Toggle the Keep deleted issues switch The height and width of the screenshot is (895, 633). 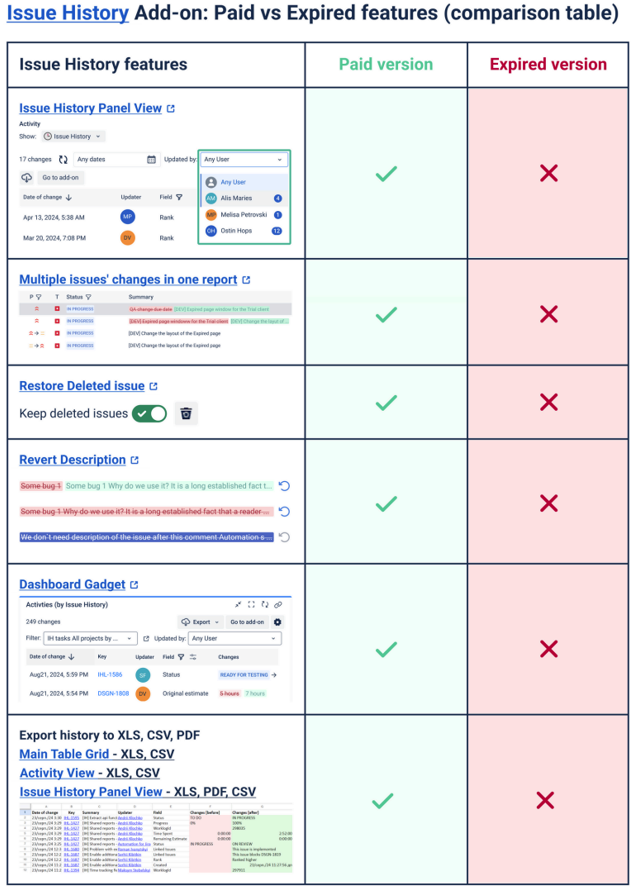click(149, 413)
